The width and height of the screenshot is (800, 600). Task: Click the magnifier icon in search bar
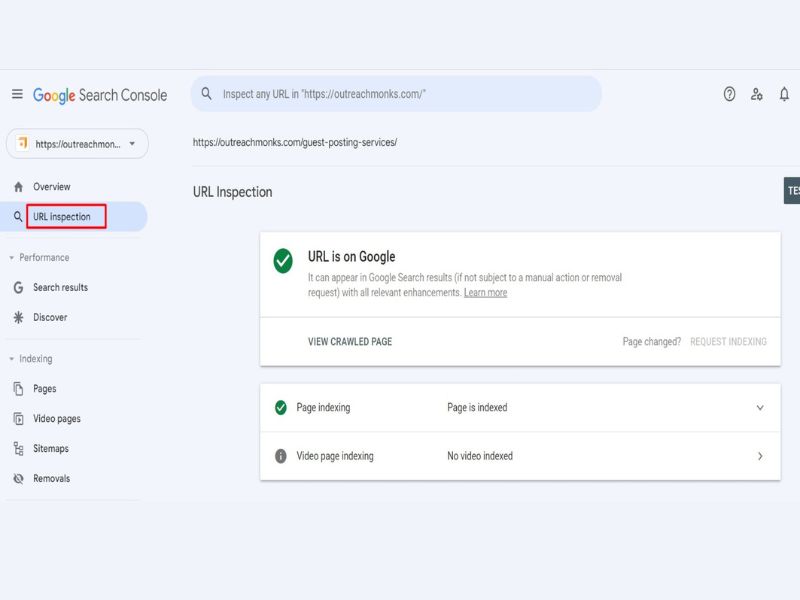pos(206,93)
